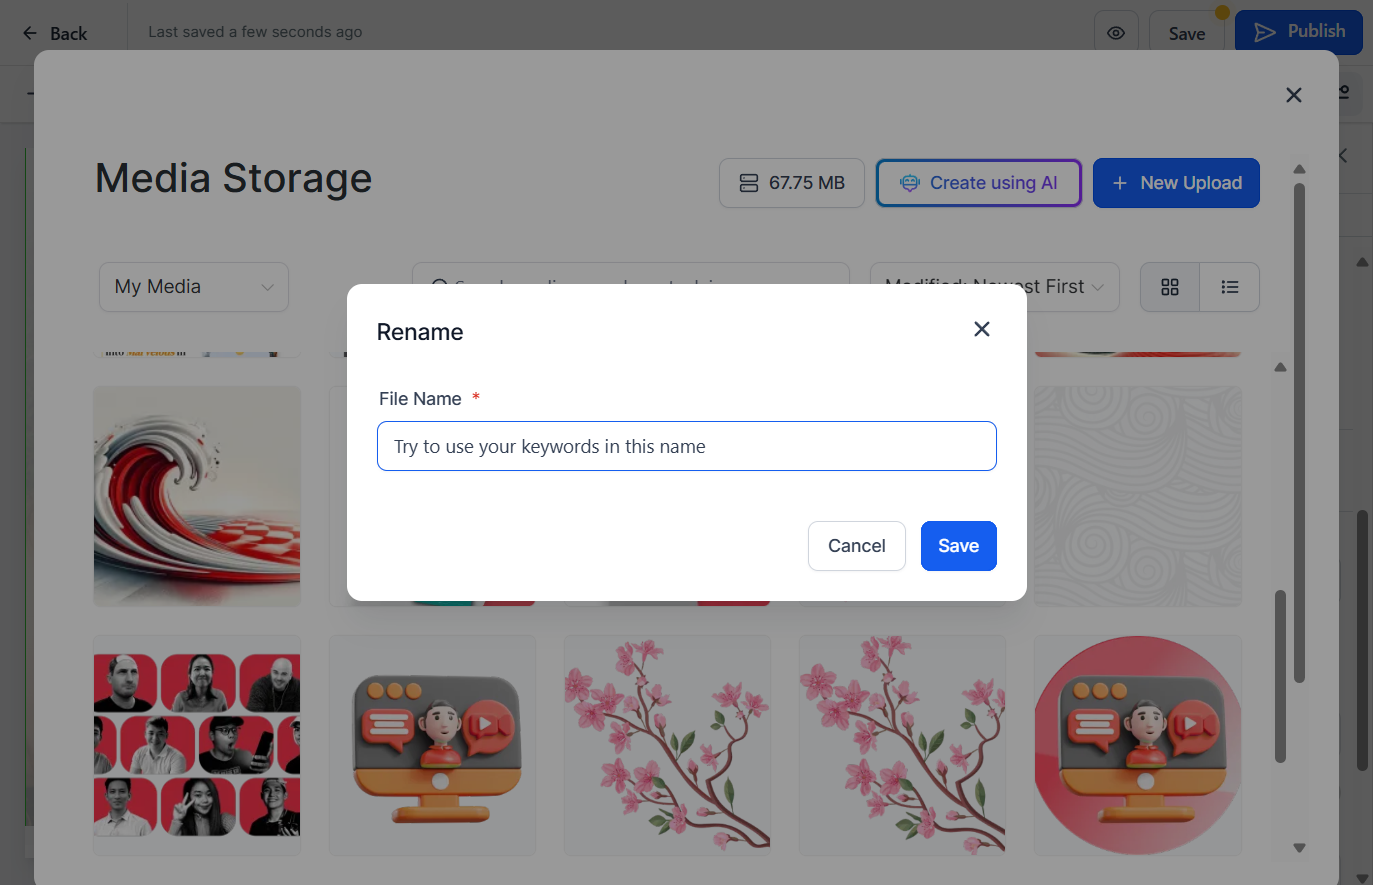Click the File Name input field
Viewport: 1373px width, 885px height.
coord(687,446)
